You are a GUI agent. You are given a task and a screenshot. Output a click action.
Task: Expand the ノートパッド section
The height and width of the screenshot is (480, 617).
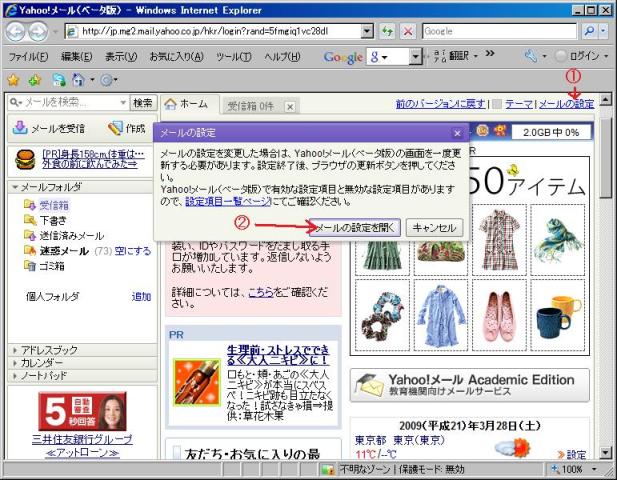15,376
